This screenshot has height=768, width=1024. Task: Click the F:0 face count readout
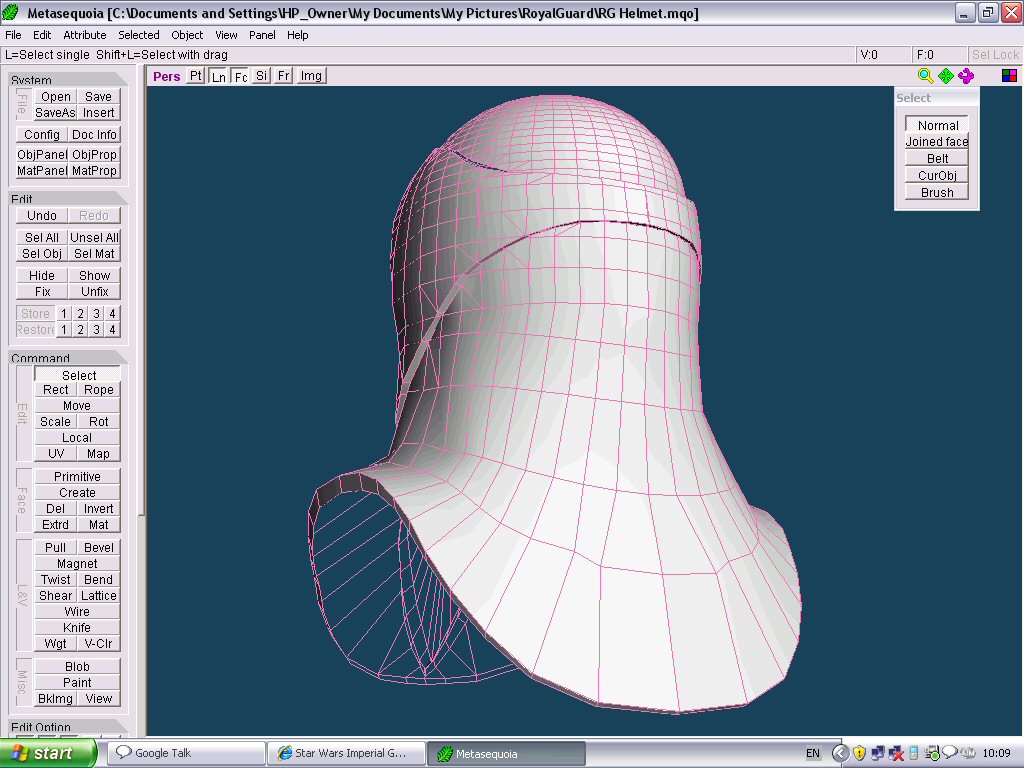click(x=938, y=55)
